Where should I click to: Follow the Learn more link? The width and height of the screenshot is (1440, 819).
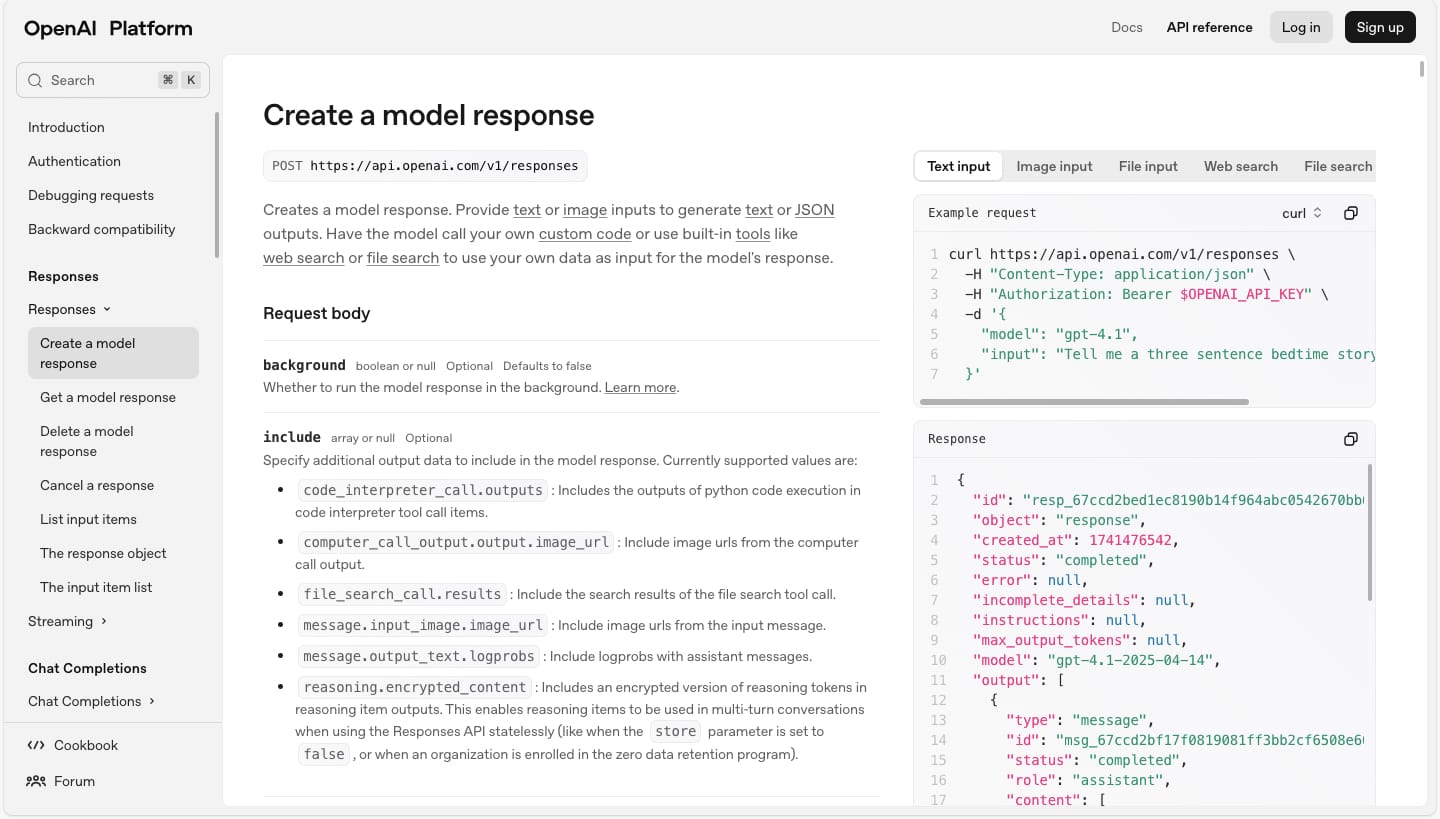pyautogui.click(x=640, y=387)
